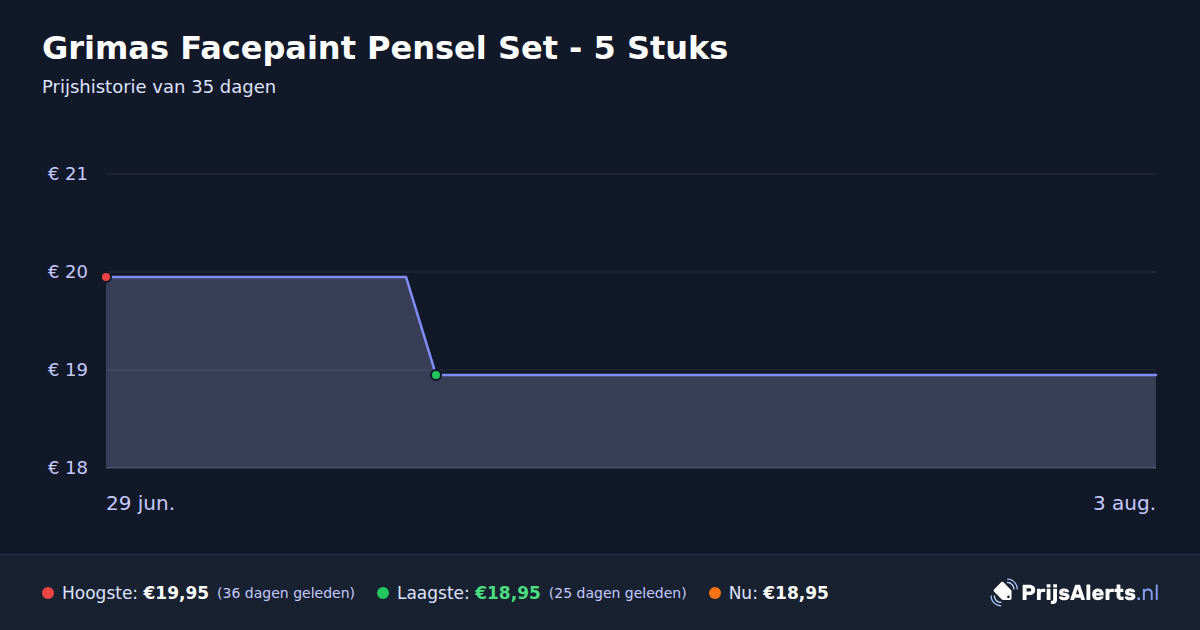Image resolution: width=1200 pixels, height=630 pixels.
Task: Select the € 21 axis label
Action: pyautogui.click(x=68, y=174)
